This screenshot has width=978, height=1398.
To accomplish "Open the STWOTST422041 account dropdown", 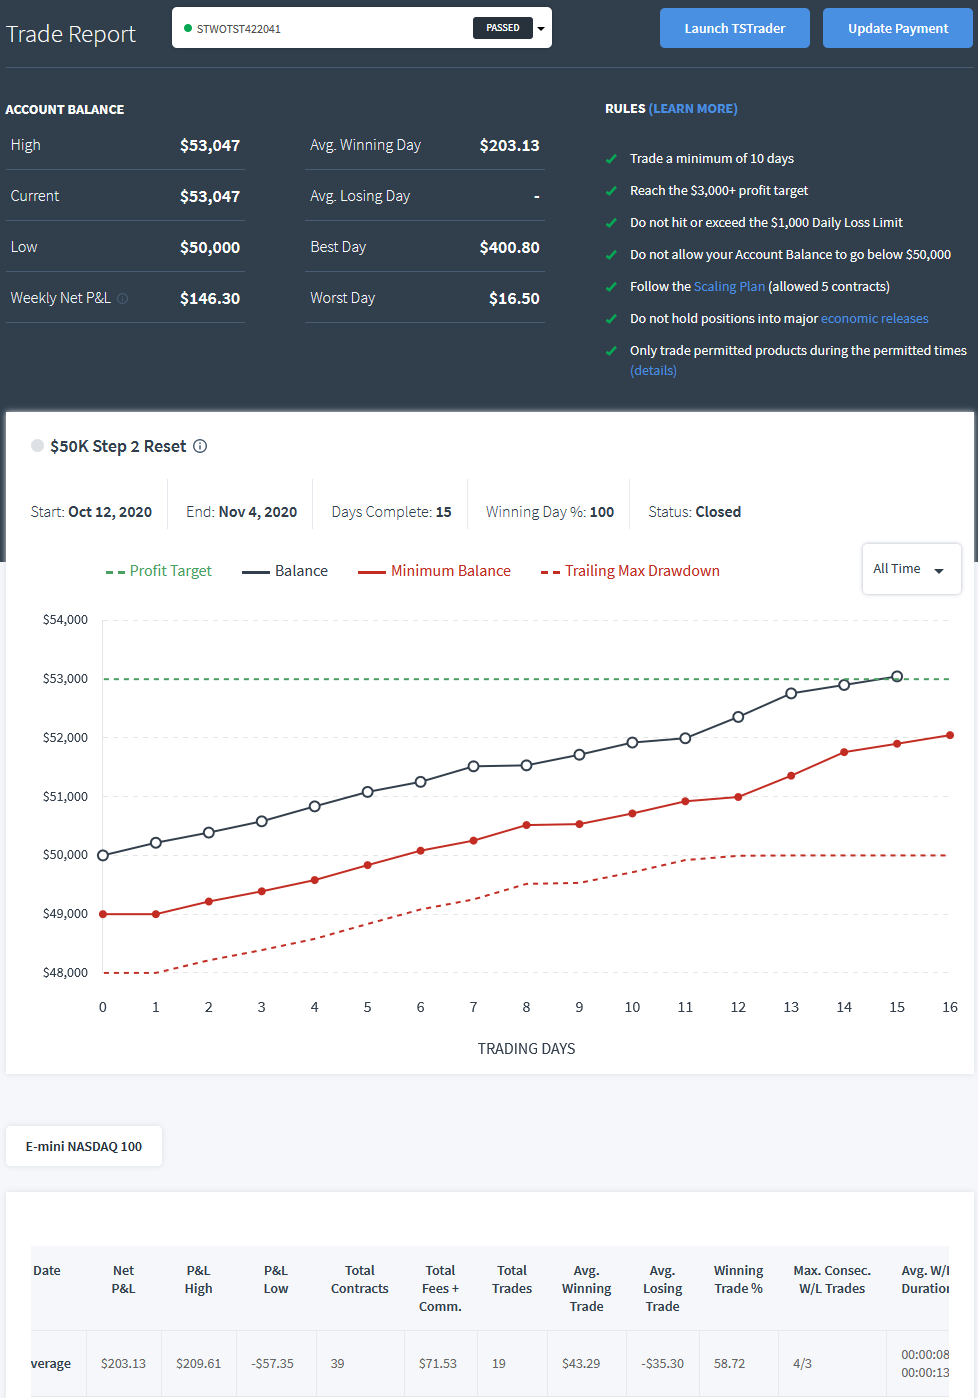I will (x=362, y=28).
